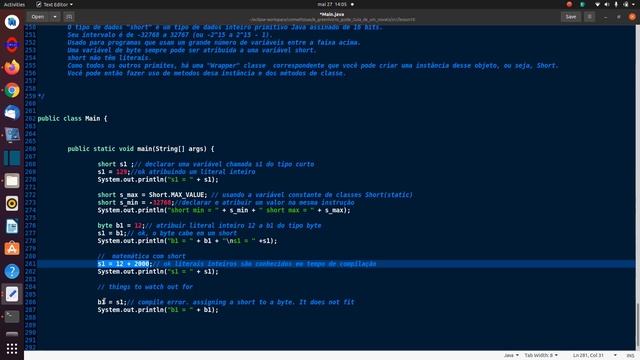This screenshot has height=360, width=640.
Task: Expand the recent files arrow beside Open
Action: [x=55, y=17]
